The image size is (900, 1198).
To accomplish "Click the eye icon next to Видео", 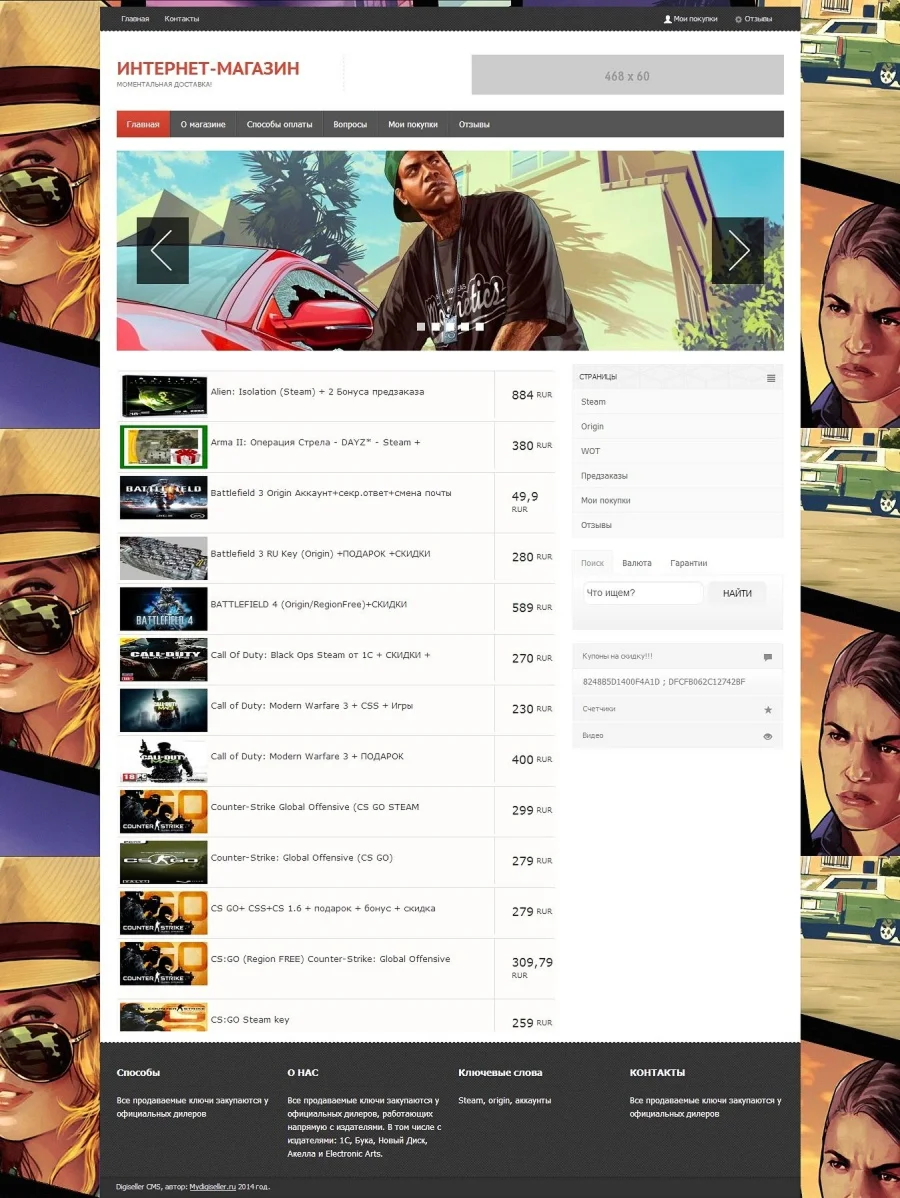I will pyautogui.click(x=767, y=736).
